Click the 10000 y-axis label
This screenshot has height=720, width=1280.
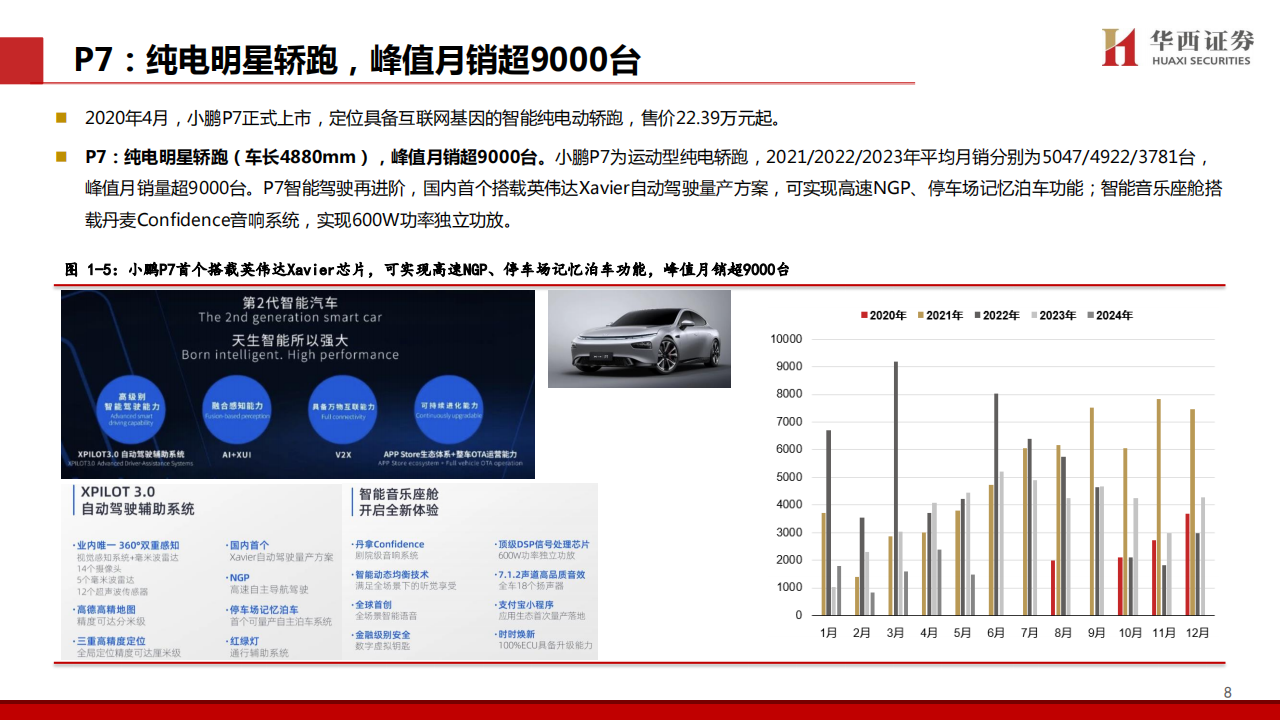787,339
